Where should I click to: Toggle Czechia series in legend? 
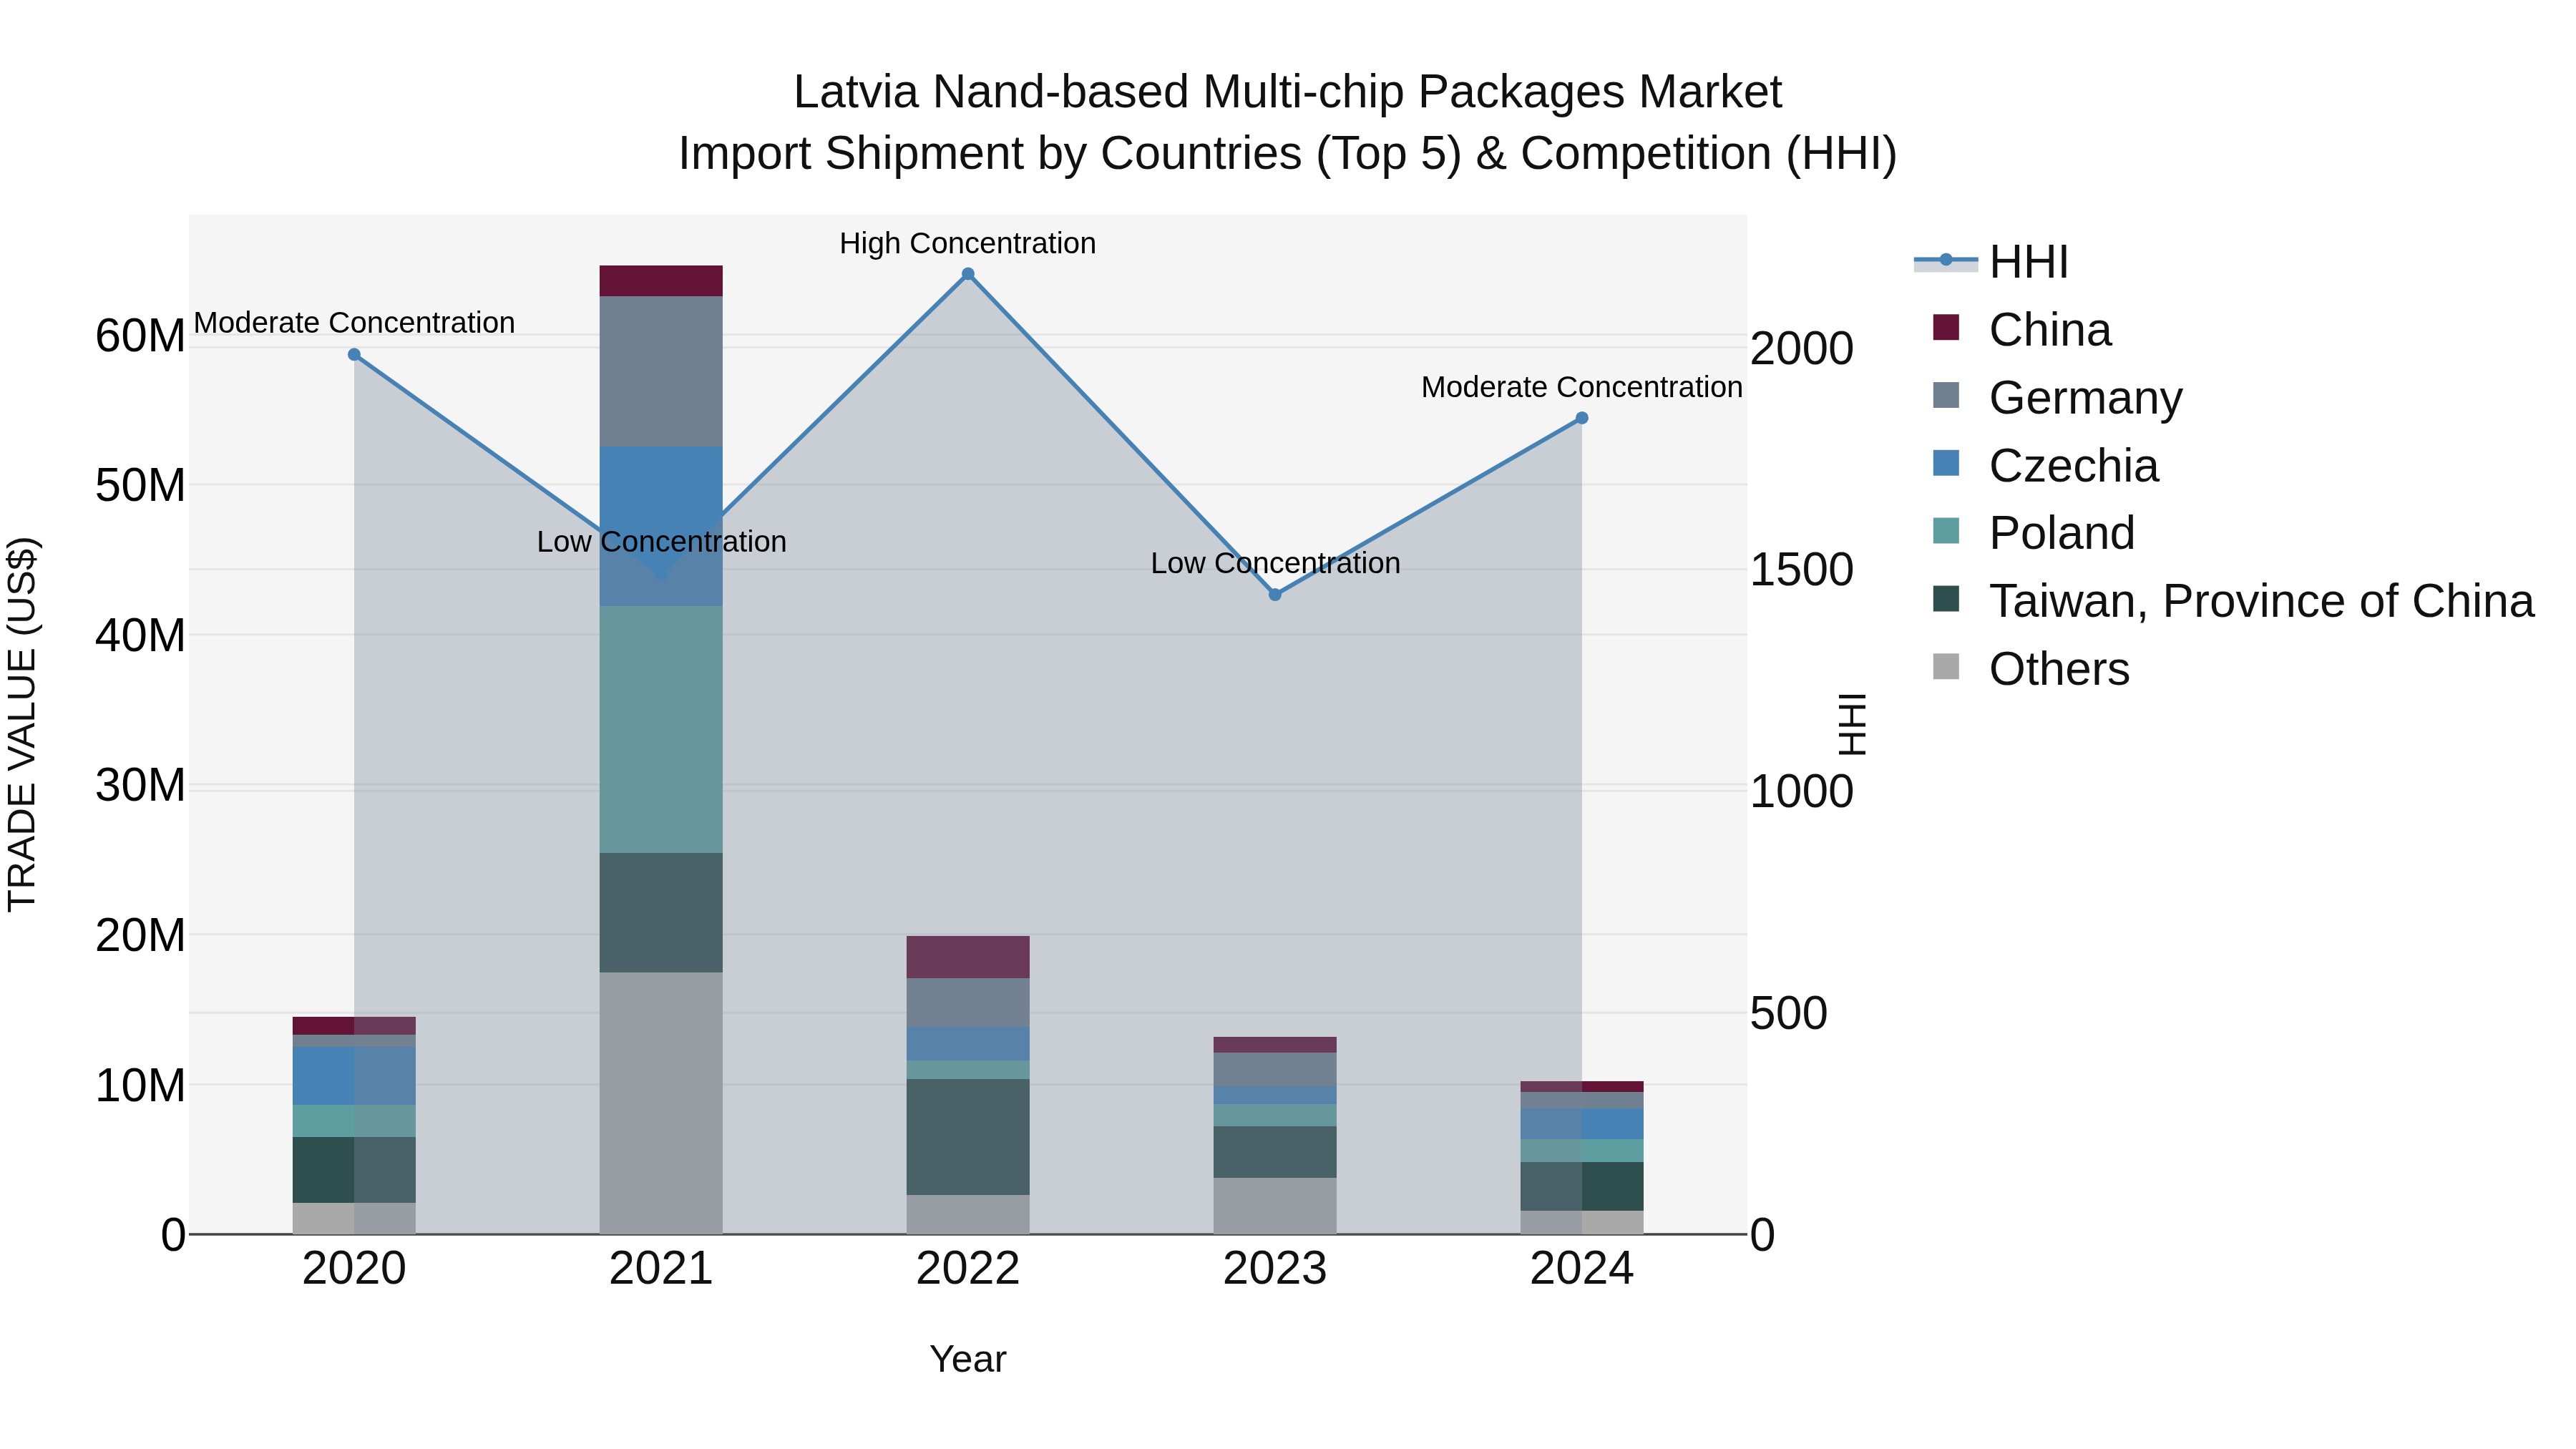coord(2045,466)
